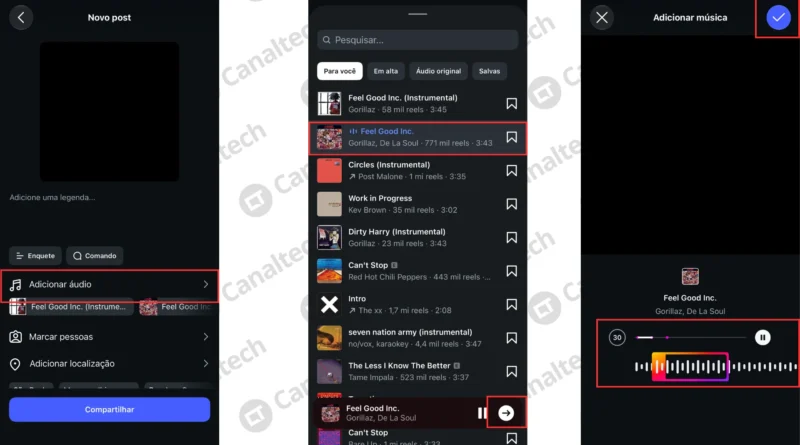Close the Adicionar música screen
The image size is (800, 445).
(602, 17)
